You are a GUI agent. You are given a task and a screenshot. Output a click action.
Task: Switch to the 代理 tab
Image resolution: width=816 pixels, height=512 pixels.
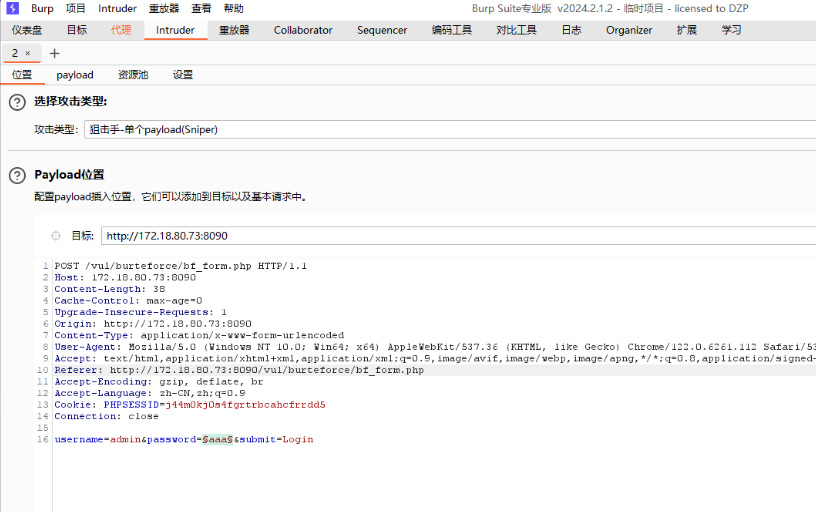click(121, 30)
